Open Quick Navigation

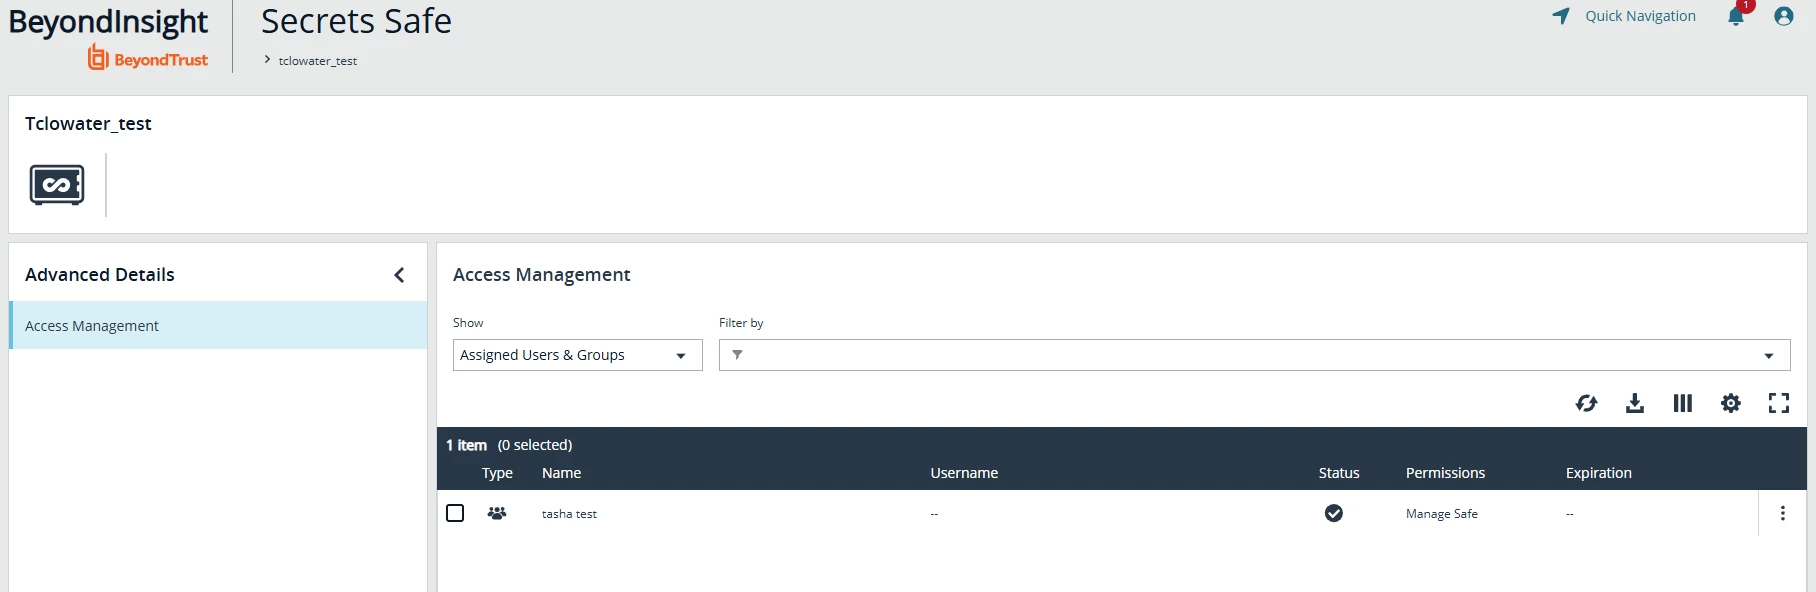click(1640, 16)
